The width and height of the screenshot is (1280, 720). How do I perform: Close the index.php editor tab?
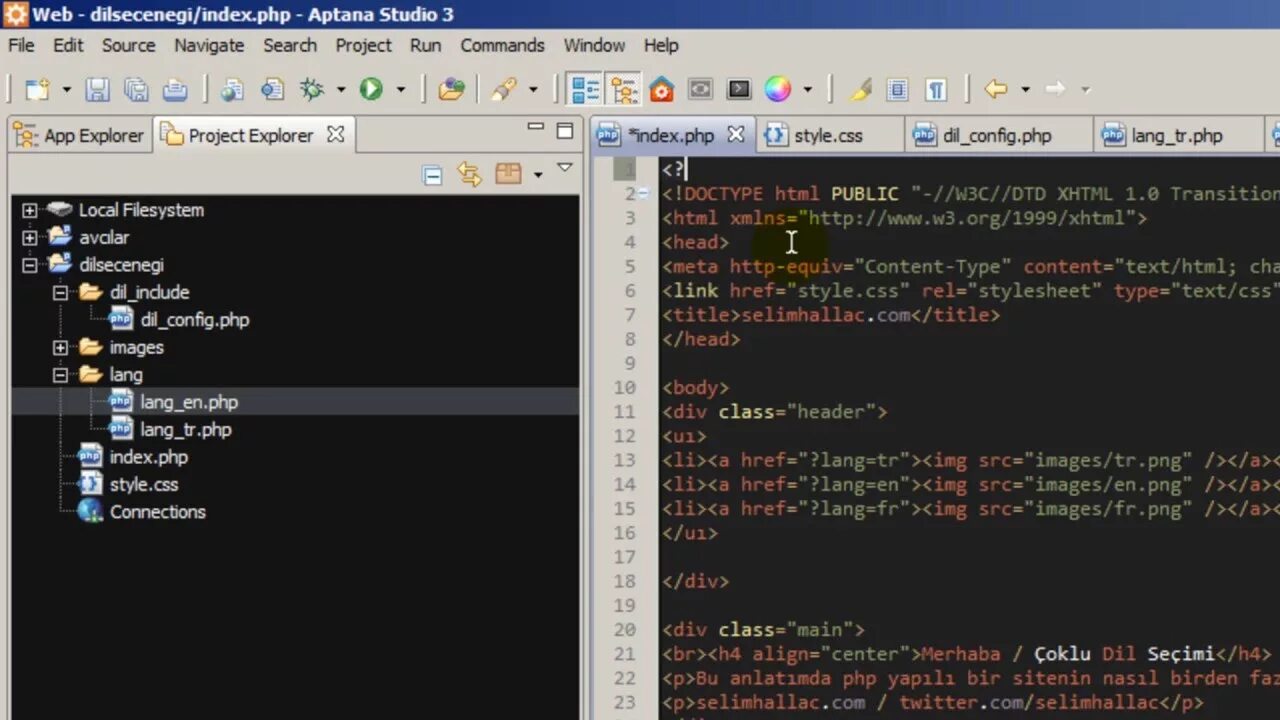(x=736, y=134)
